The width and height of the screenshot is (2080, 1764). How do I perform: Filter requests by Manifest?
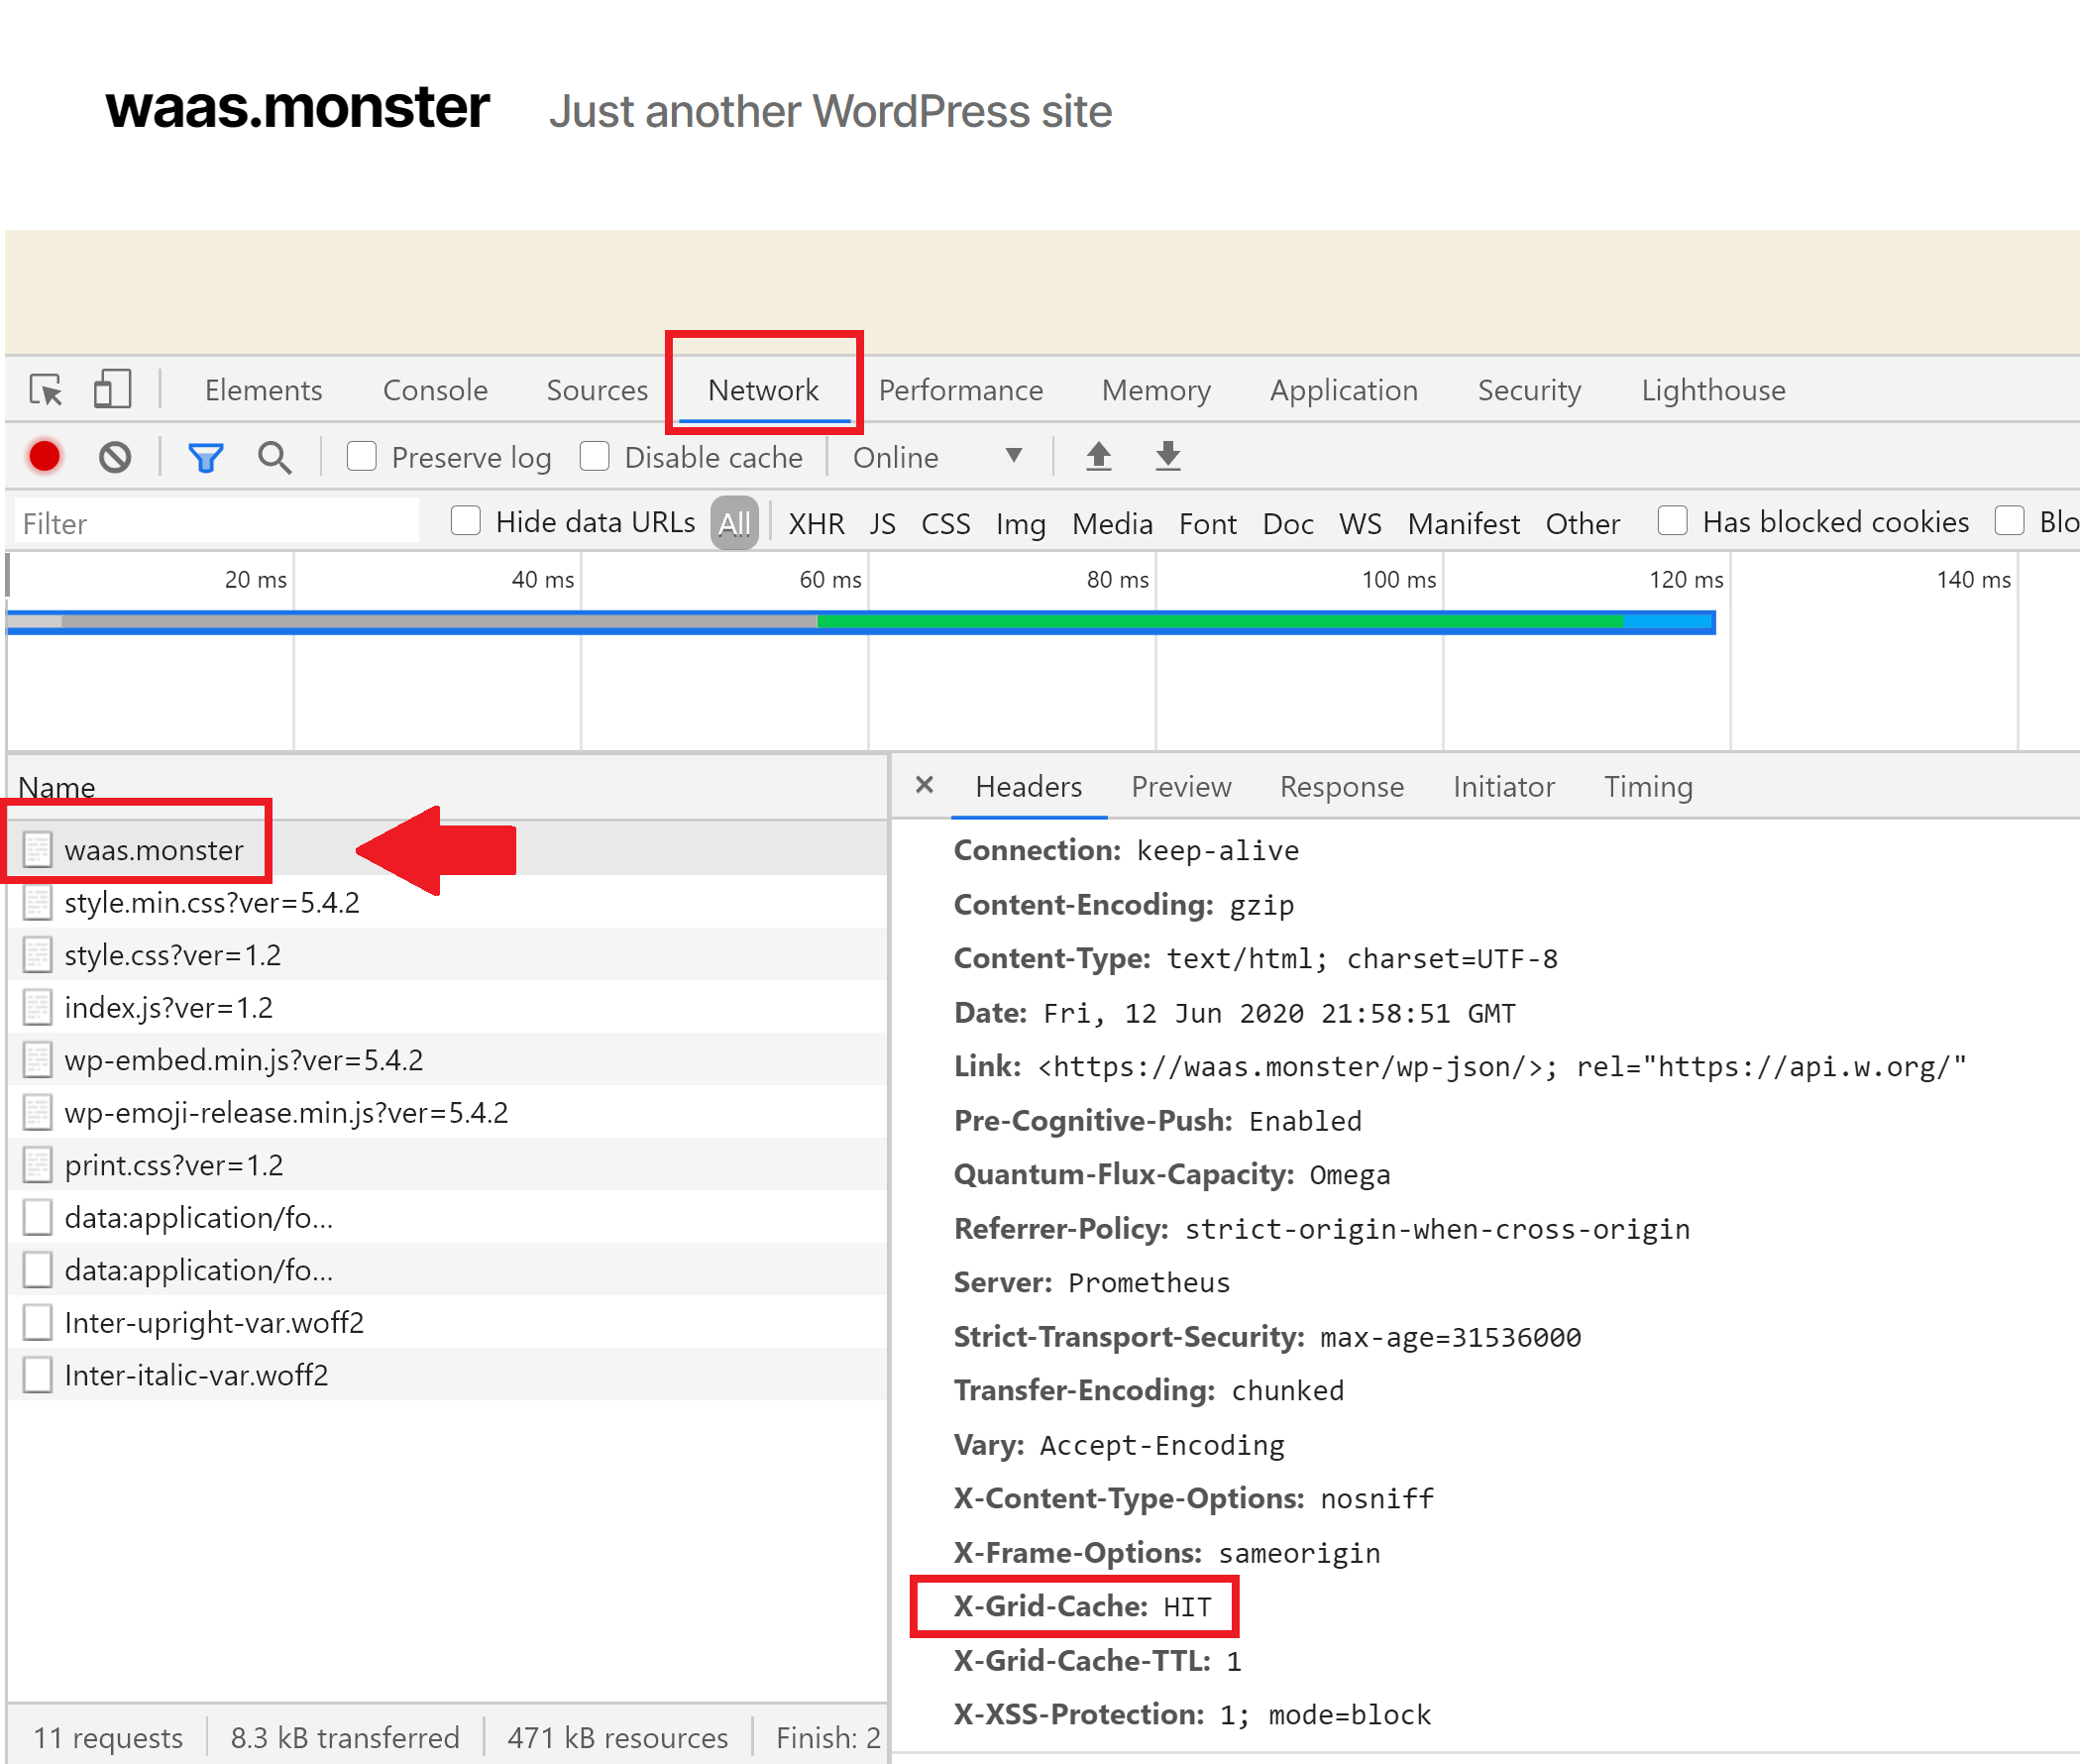(x=1463, y=523)
